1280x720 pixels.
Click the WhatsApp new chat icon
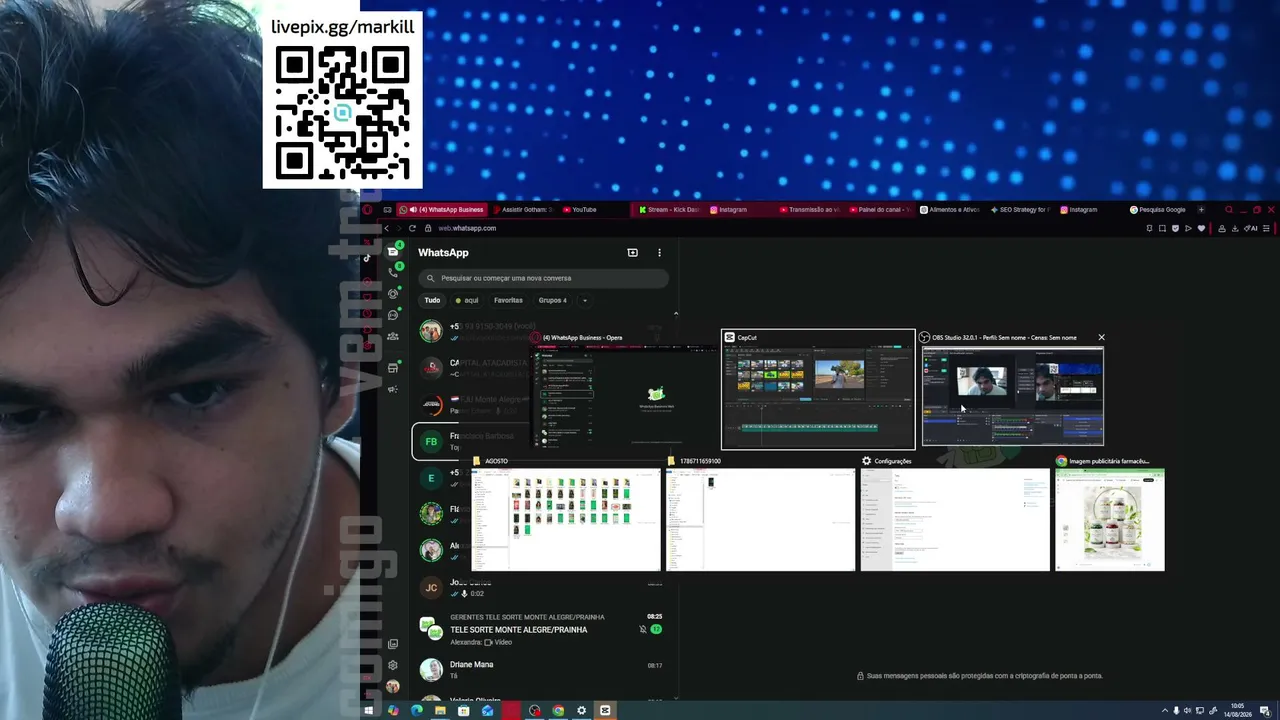click(x=632, y=253)
